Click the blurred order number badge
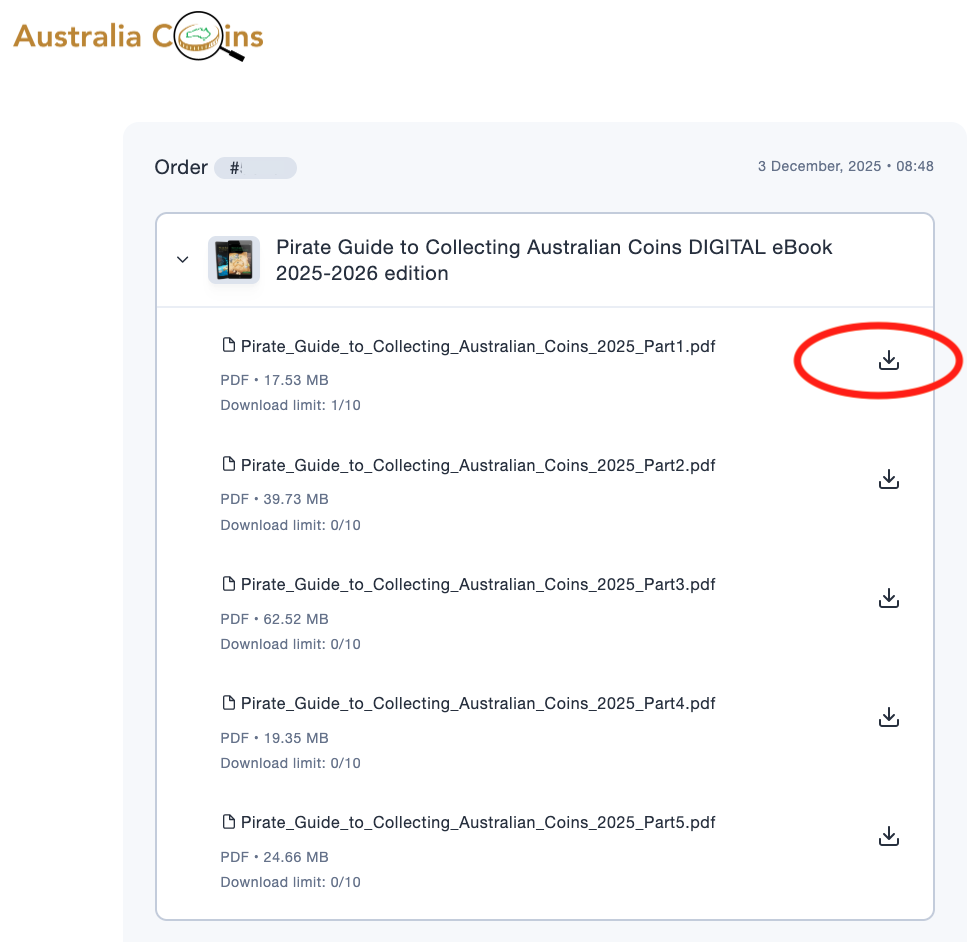Screen dimensions: 967x942 [255, 167]
